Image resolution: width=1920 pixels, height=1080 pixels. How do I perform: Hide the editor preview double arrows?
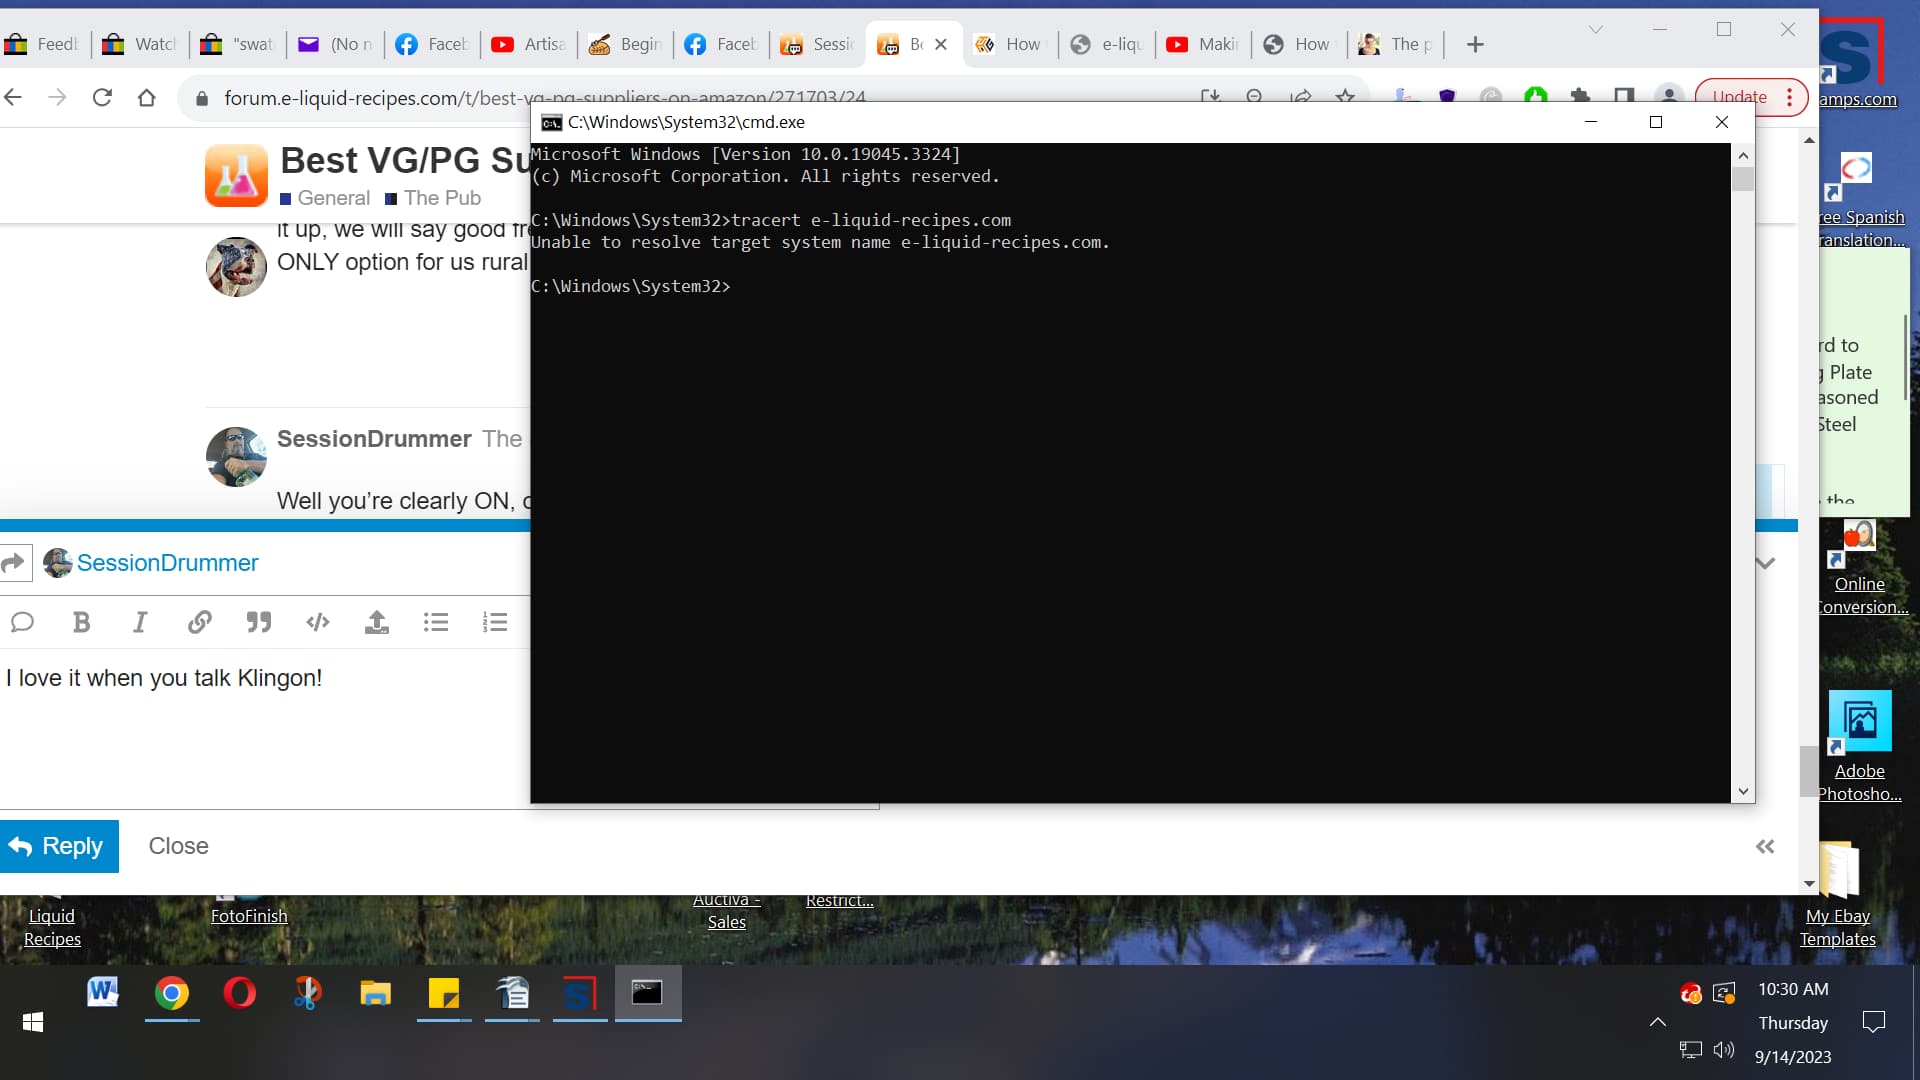click(1765, 847)
